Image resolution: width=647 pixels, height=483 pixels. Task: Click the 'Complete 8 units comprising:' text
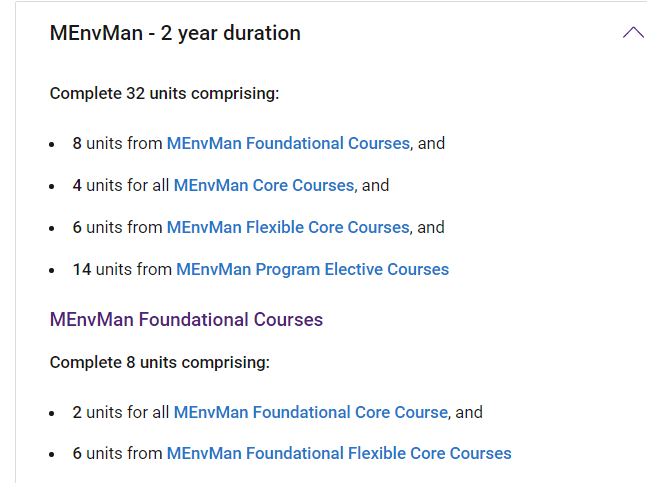160,362
